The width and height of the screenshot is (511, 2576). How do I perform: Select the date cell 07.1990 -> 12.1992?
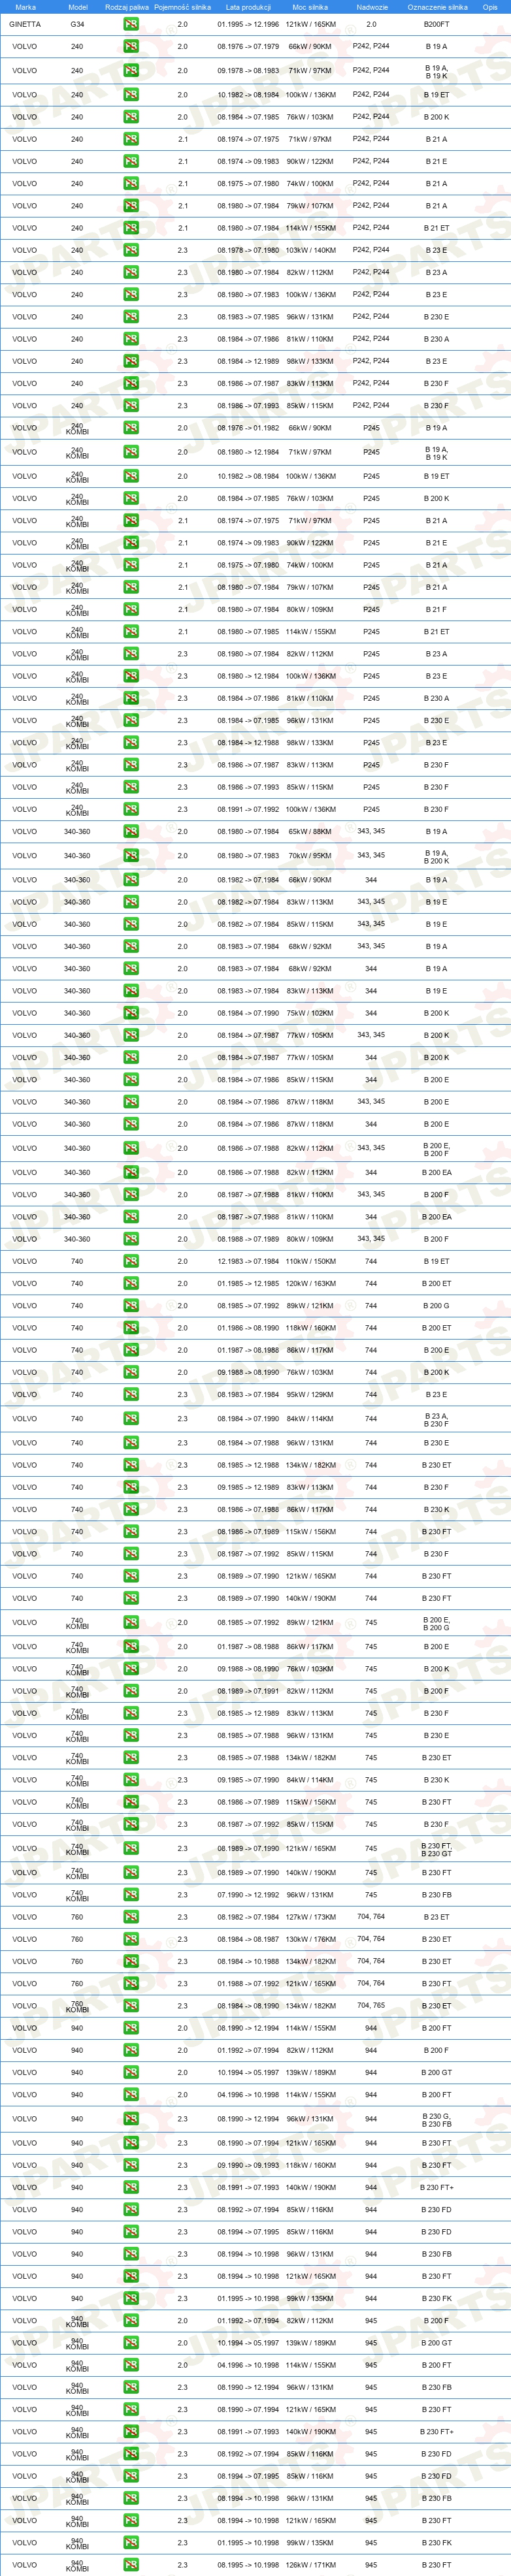tap(248, 1895)
